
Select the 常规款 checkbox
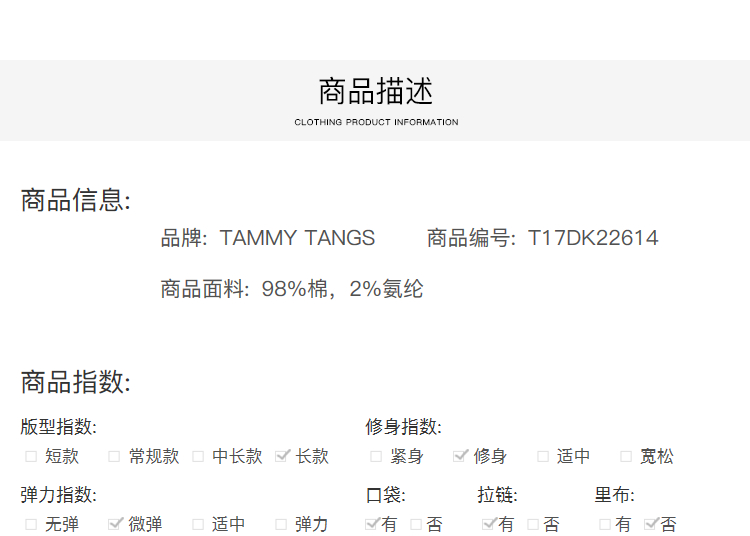114,456
